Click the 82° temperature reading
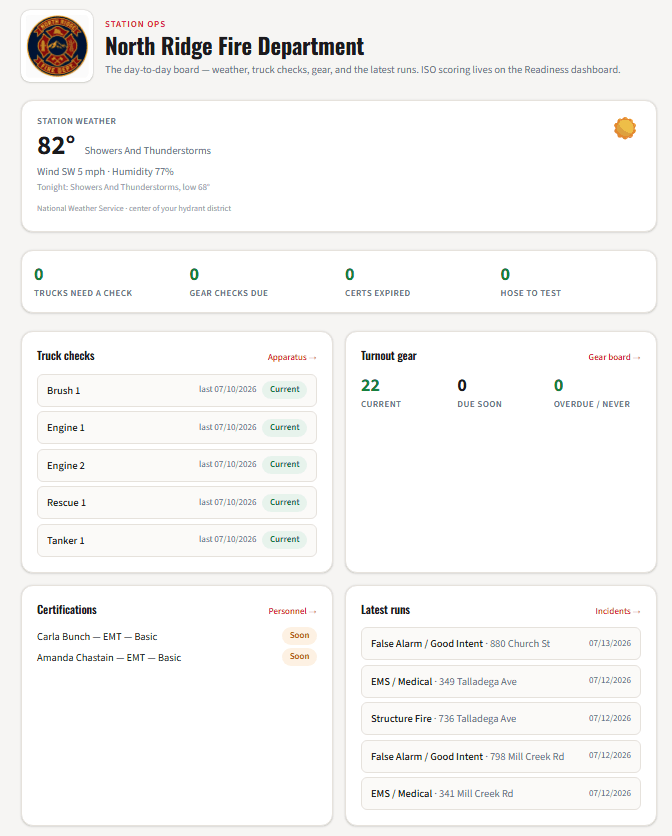This screenshot has height=836, width=672. pos(56,146)
